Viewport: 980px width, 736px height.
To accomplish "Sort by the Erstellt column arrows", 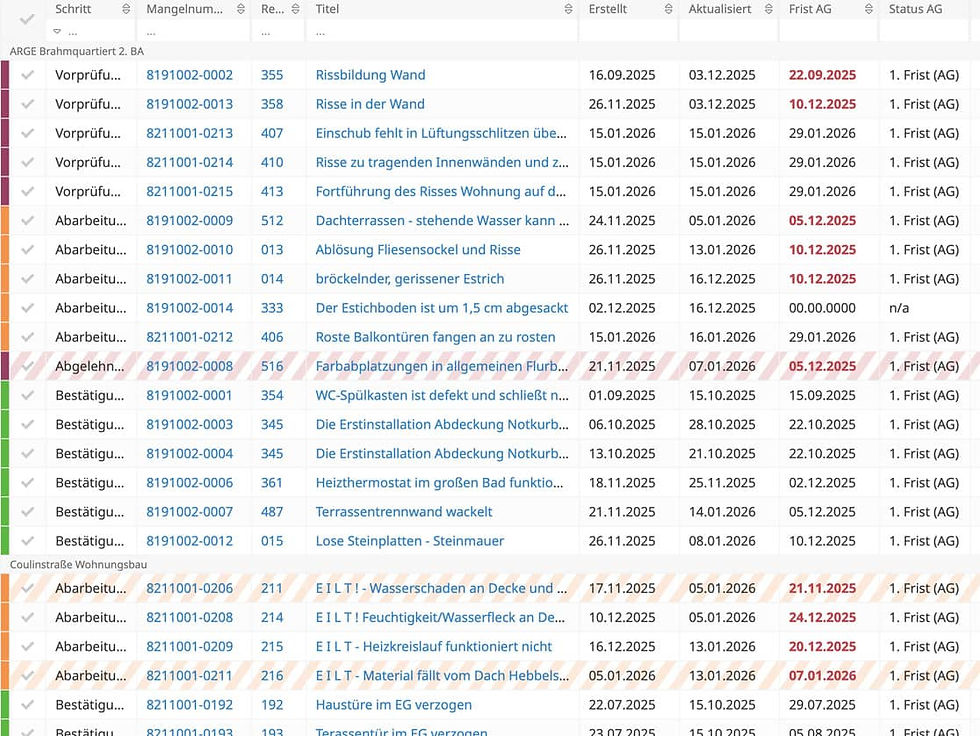I will point(668,9).
